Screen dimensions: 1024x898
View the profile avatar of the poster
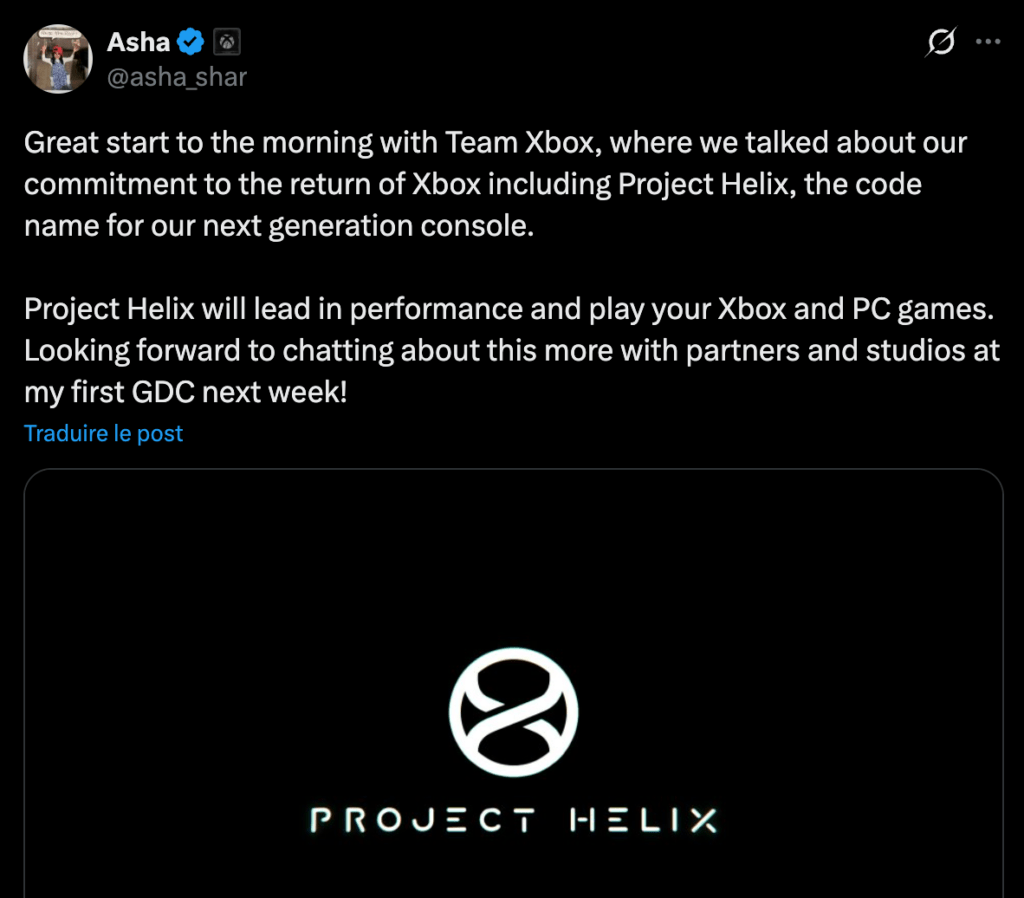(x=57, y=58)
